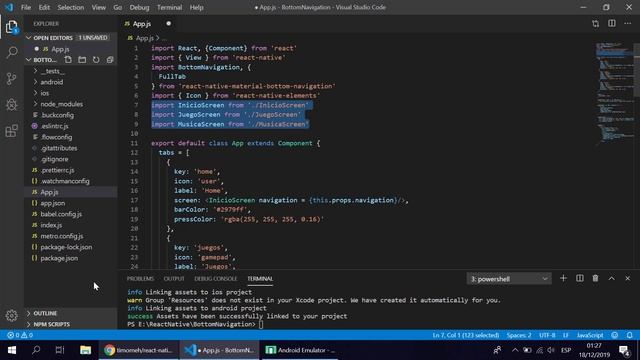
Task: Open the Selection menu
Action: (x=71, y=7)
